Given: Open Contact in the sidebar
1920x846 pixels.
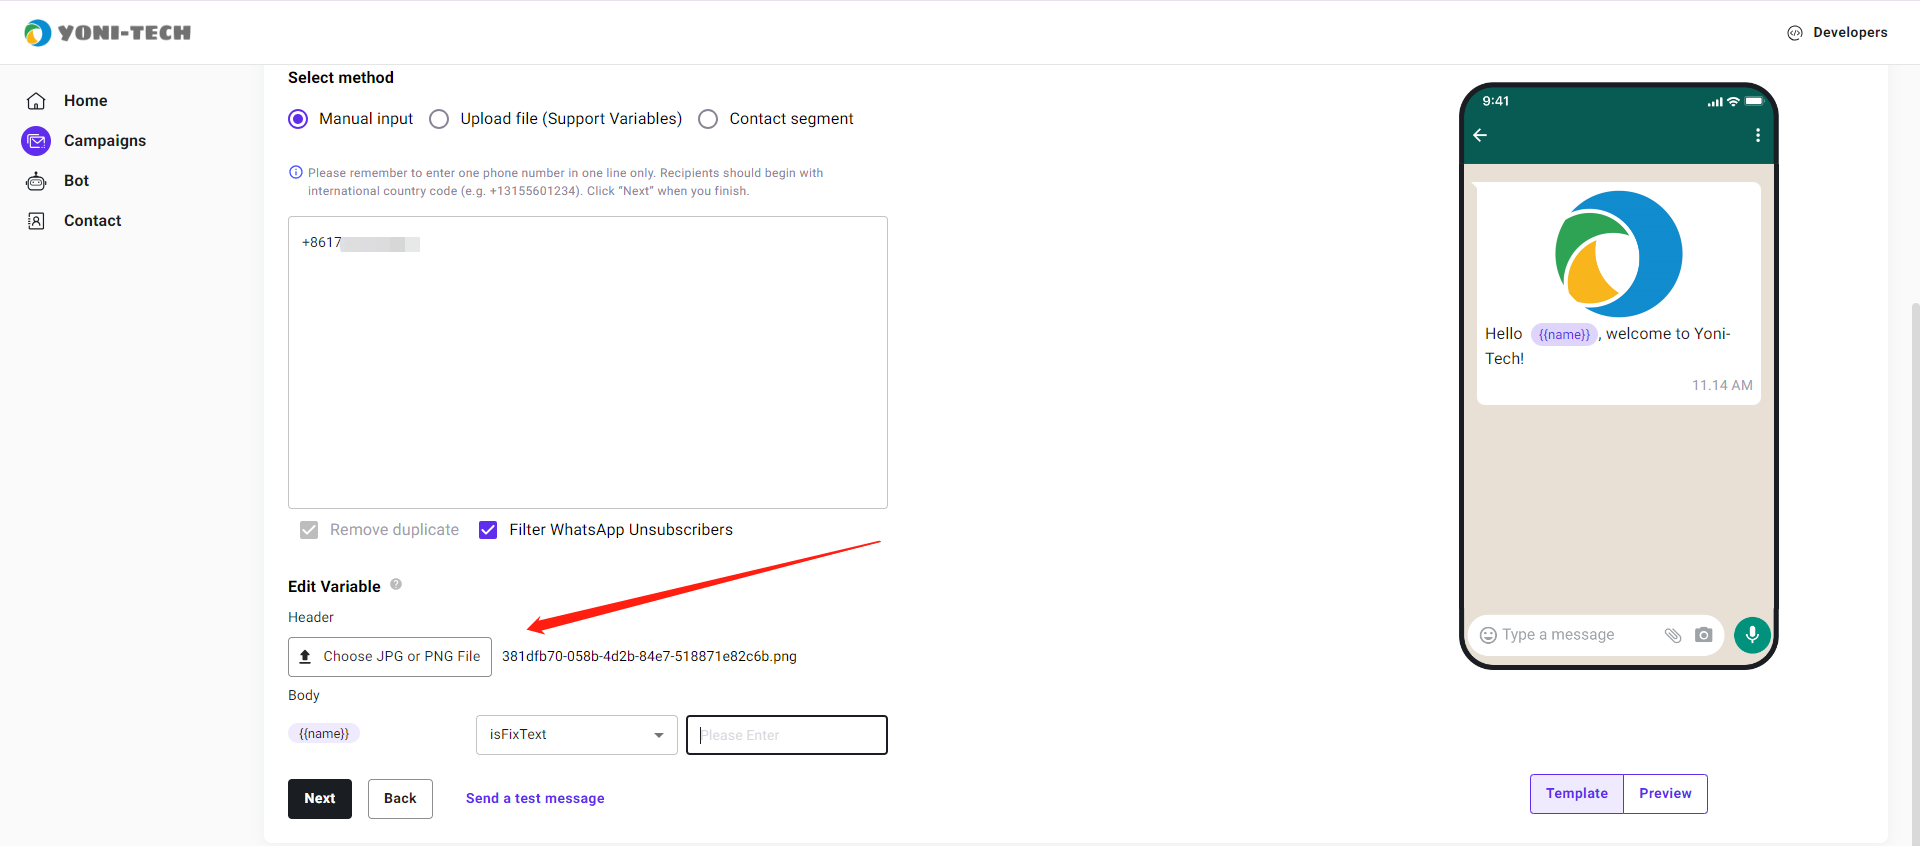Looking at the screenshot, I should pyautogui.click(x=93, y=221).
